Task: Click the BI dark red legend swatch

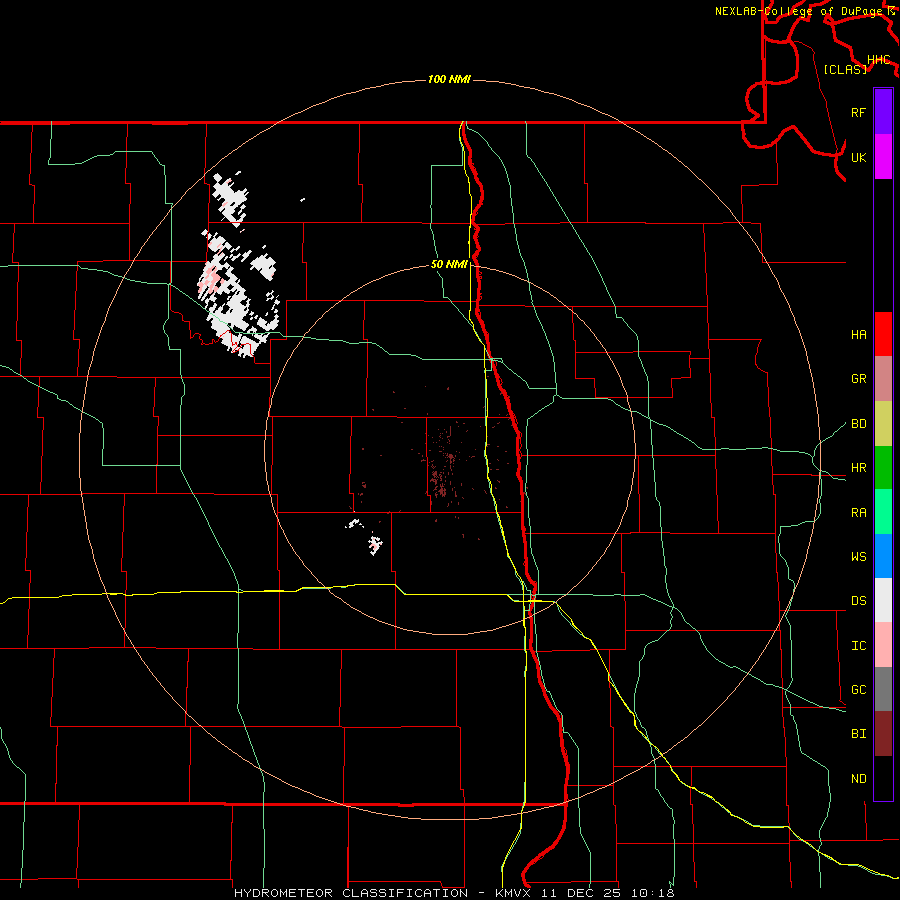Action: pyautogui.click(x=883, y=734)
